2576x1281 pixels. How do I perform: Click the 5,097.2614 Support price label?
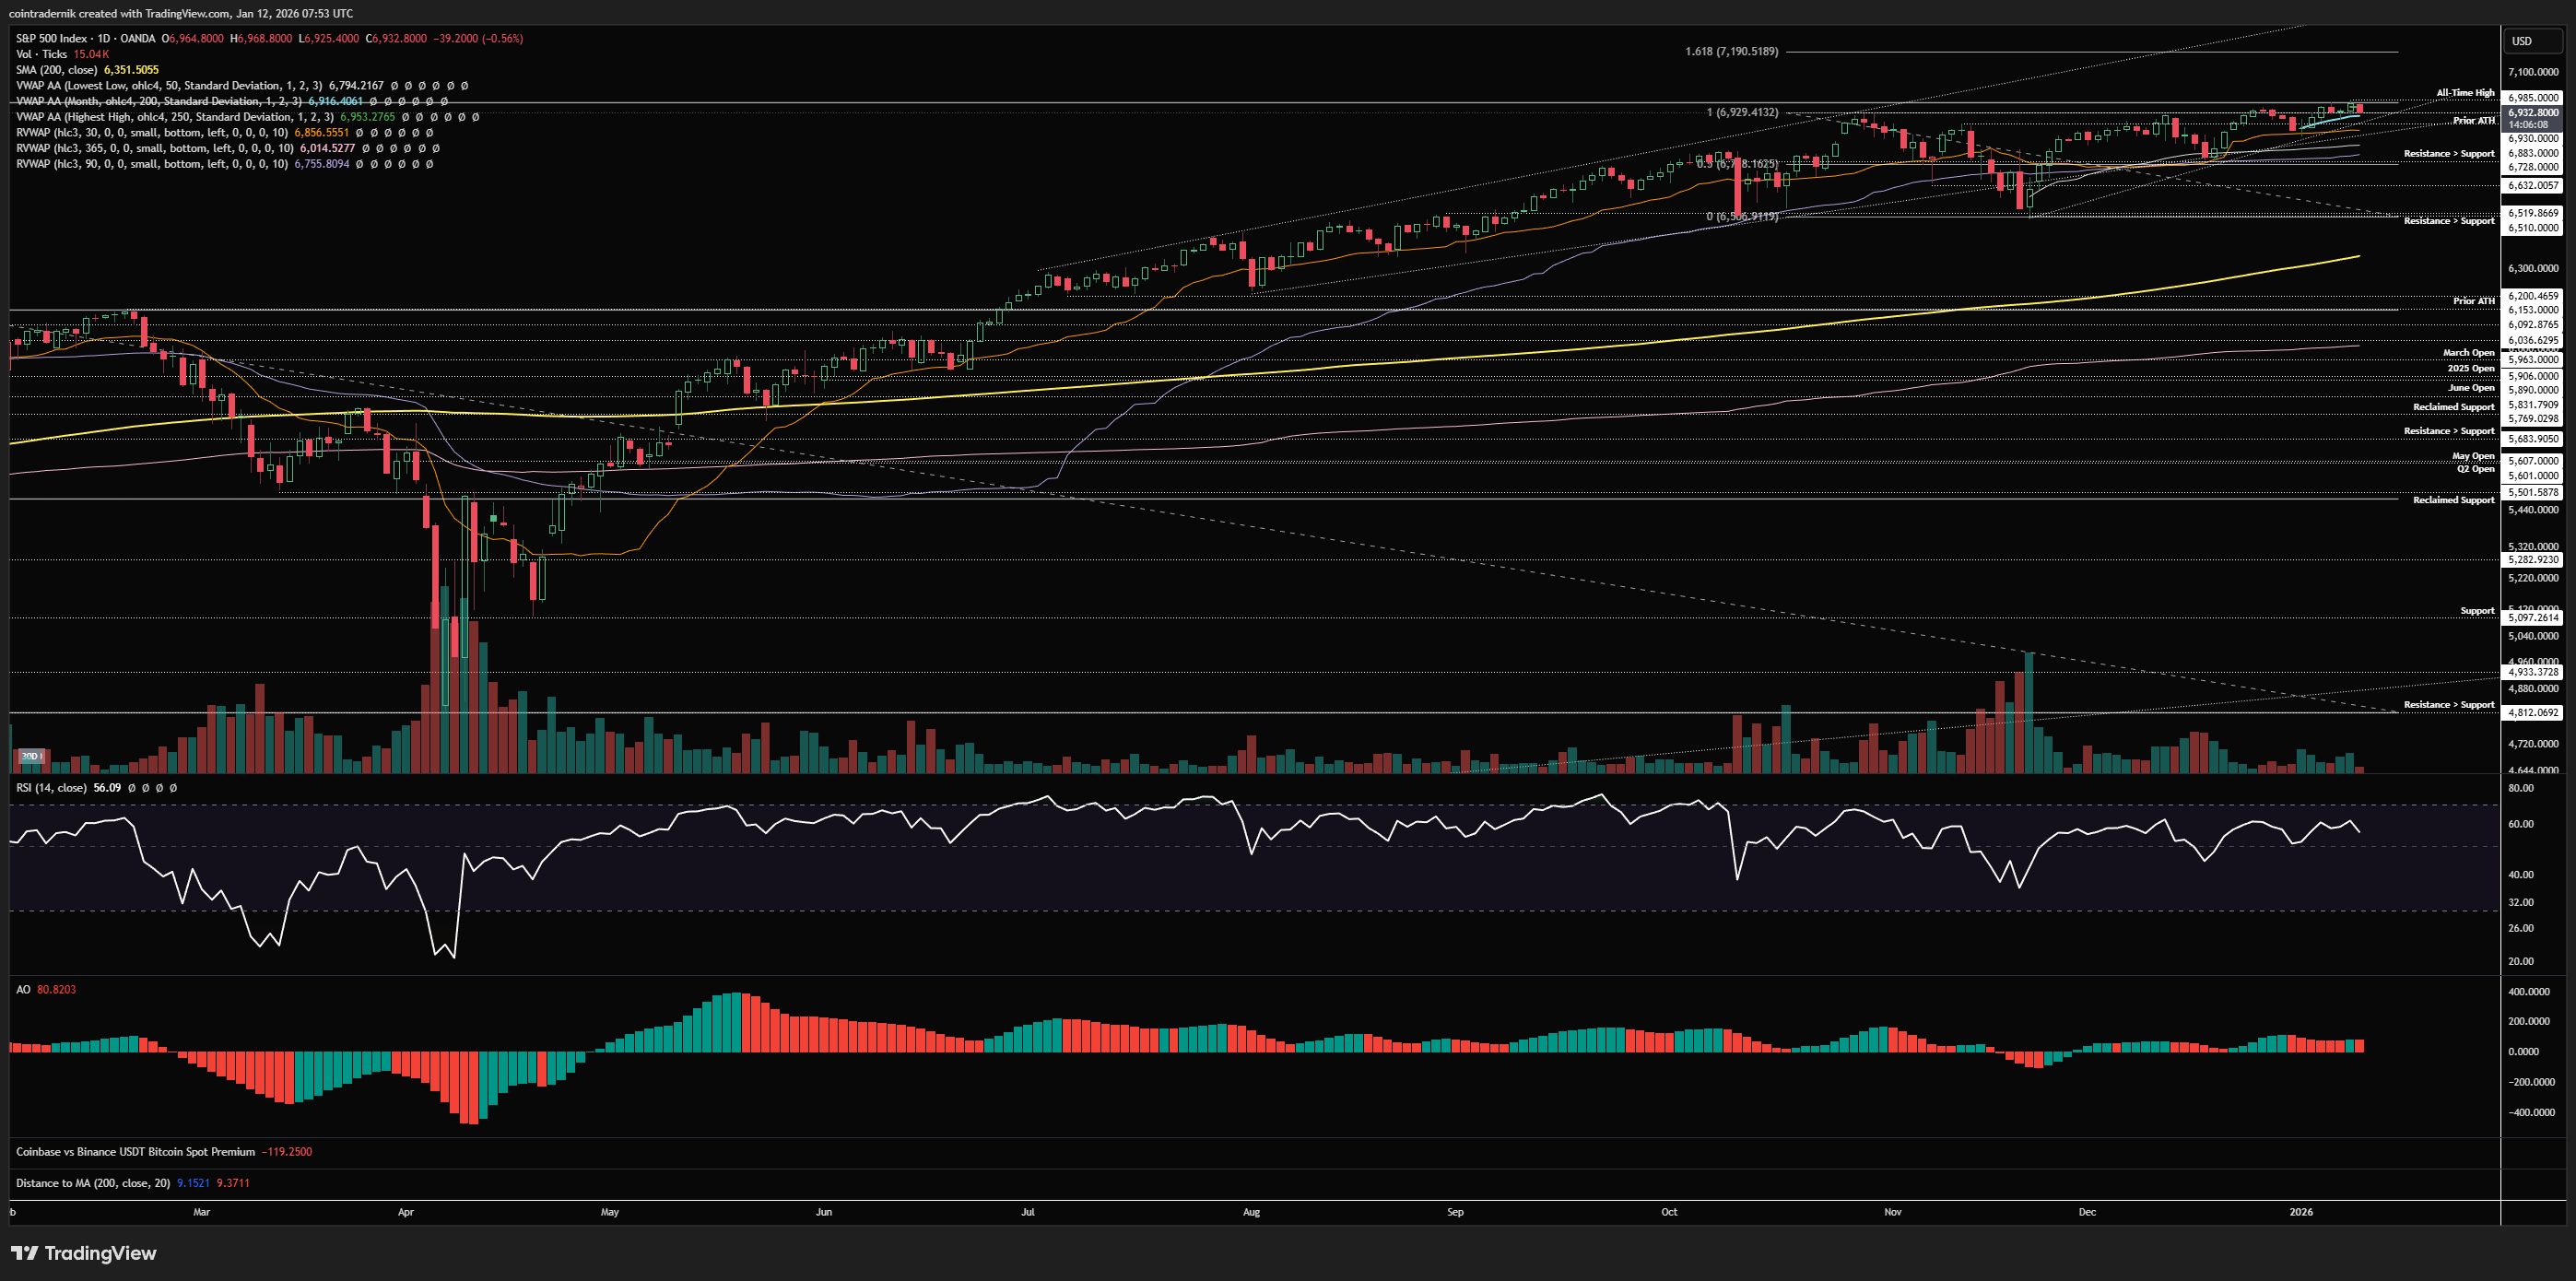pos(2532,618)
